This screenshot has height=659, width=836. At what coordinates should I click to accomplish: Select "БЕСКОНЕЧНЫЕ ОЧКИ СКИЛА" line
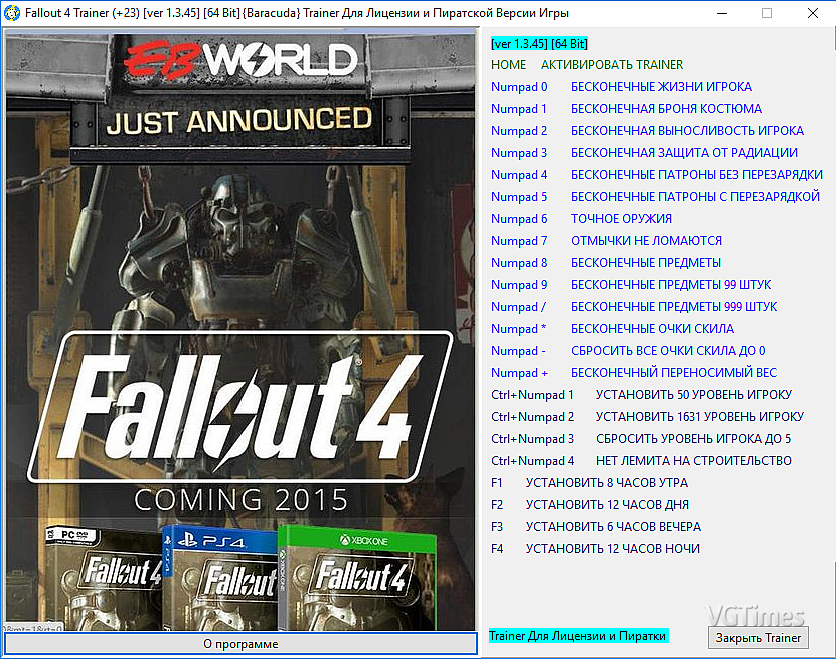[612, 329]
